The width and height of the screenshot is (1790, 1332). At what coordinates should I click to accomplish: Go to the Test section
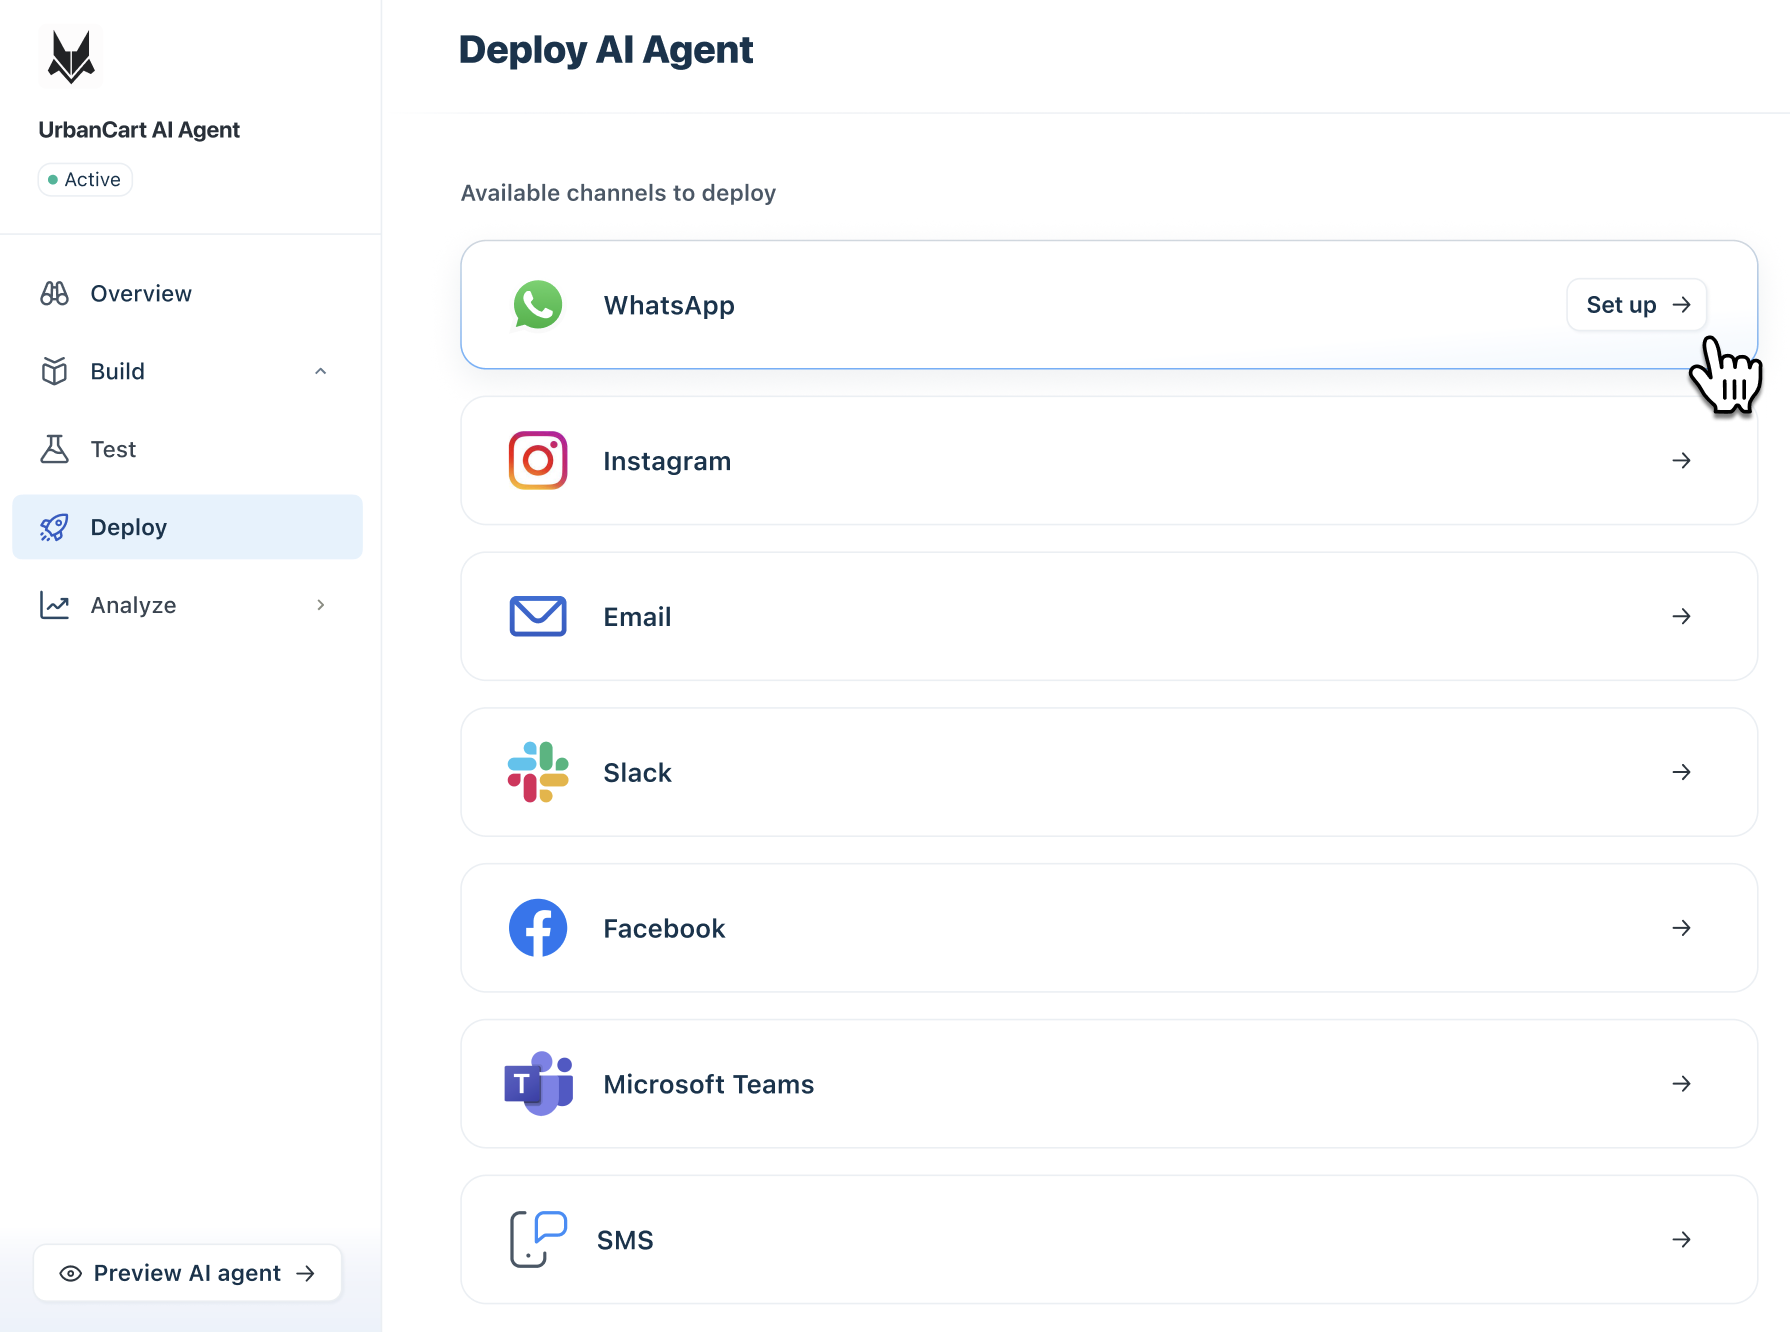(187, 449)
